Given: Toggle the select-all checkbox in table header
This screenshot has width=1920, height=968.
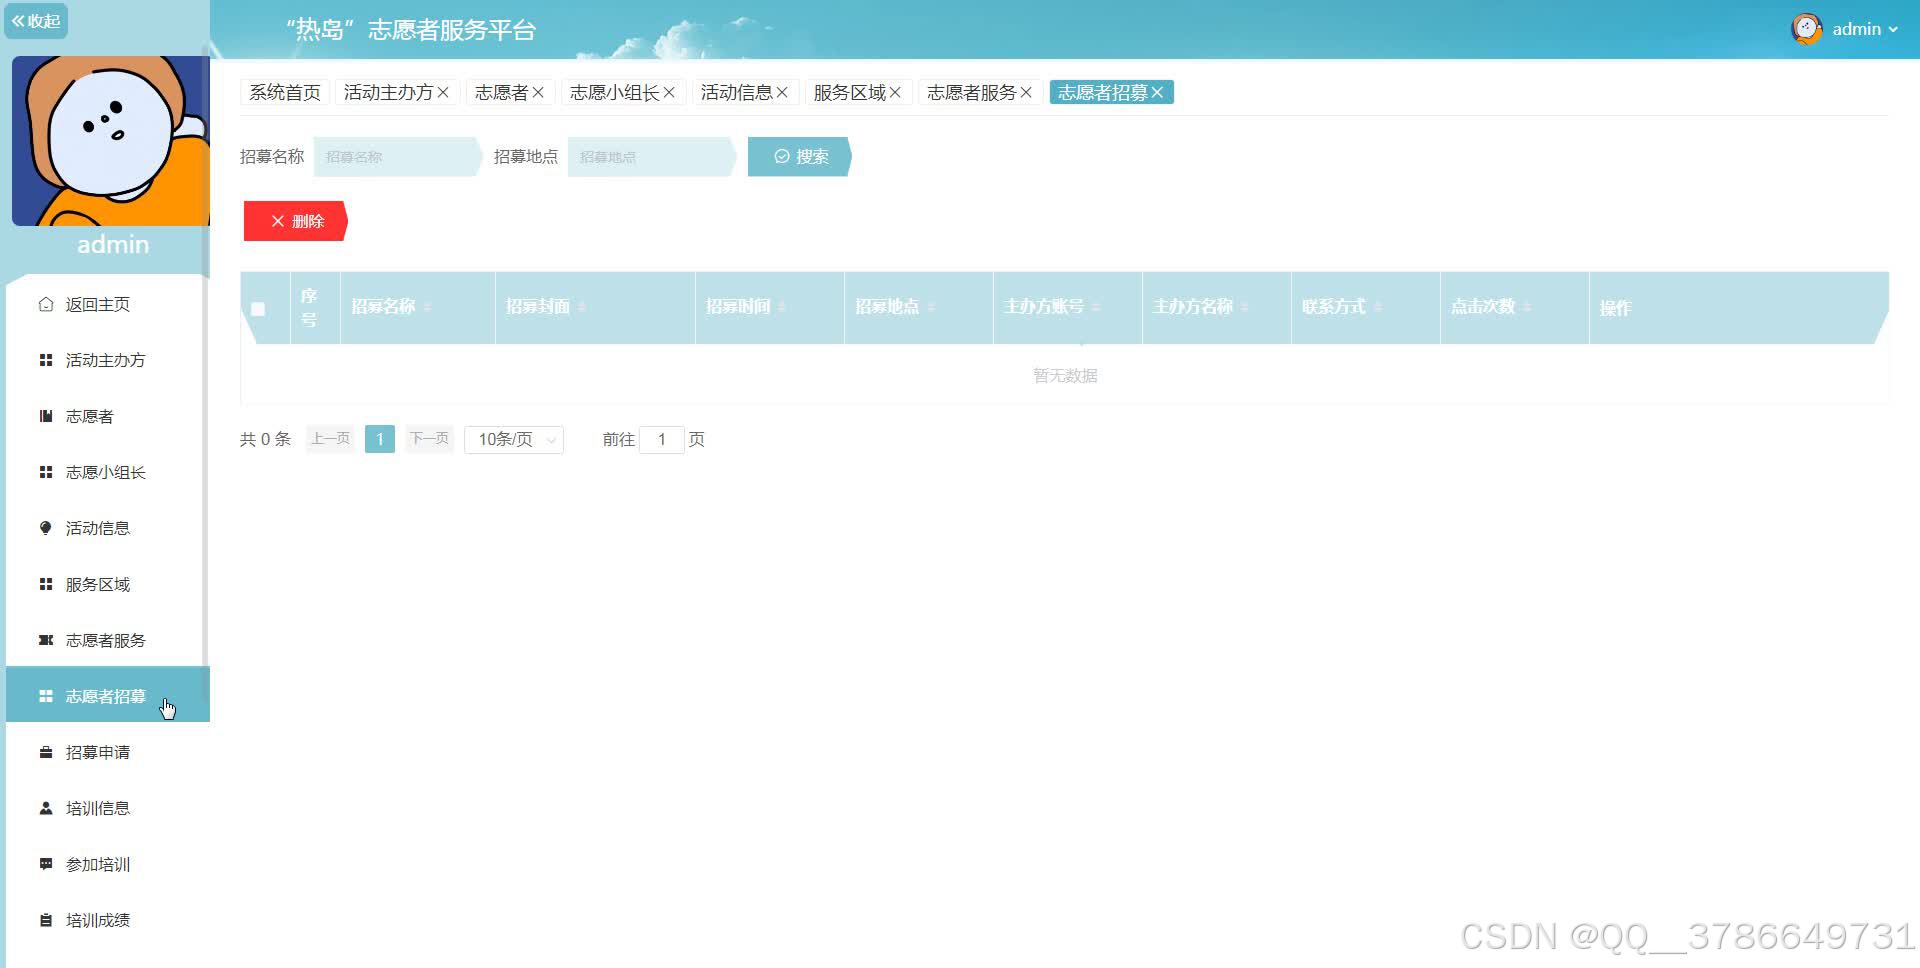Looking at the screenshot, I should pyautogui.click(x=260, y=309).
